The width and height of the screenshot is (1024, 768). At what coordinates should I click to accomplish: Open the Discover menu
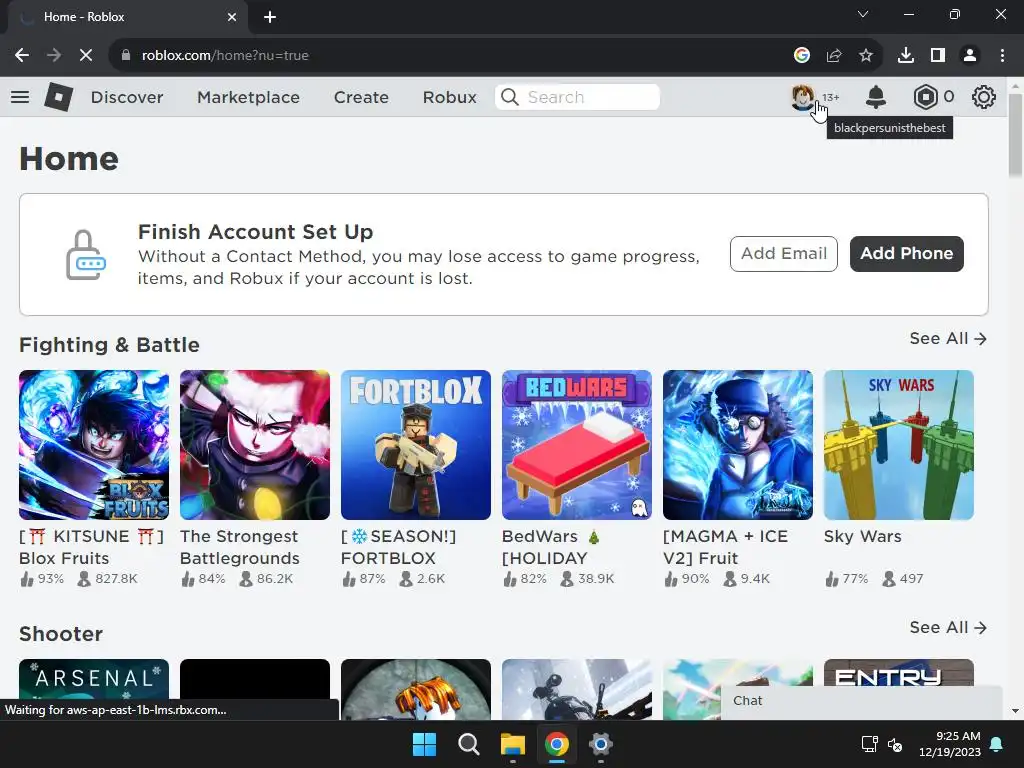pyautogui.click(x=127, y=97)
